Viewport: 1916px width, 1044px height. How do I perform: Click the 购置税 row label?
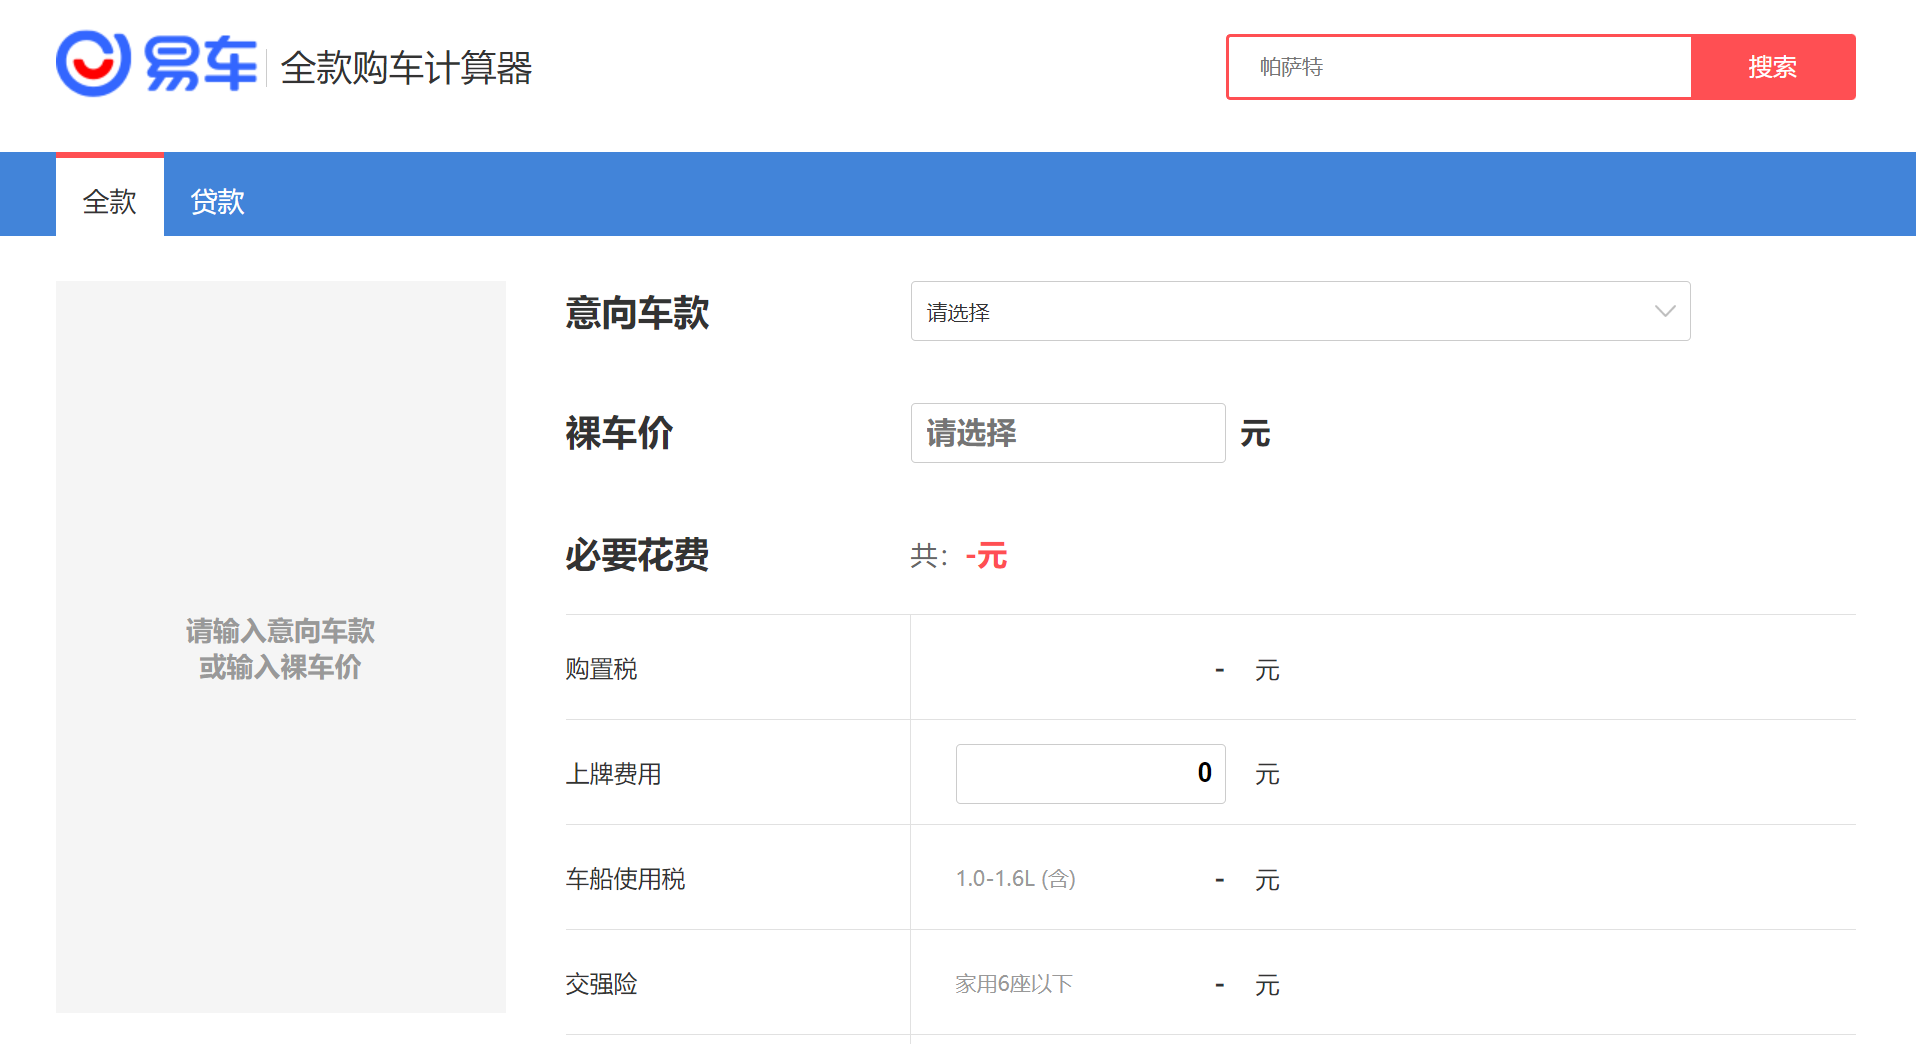[601, 669]
